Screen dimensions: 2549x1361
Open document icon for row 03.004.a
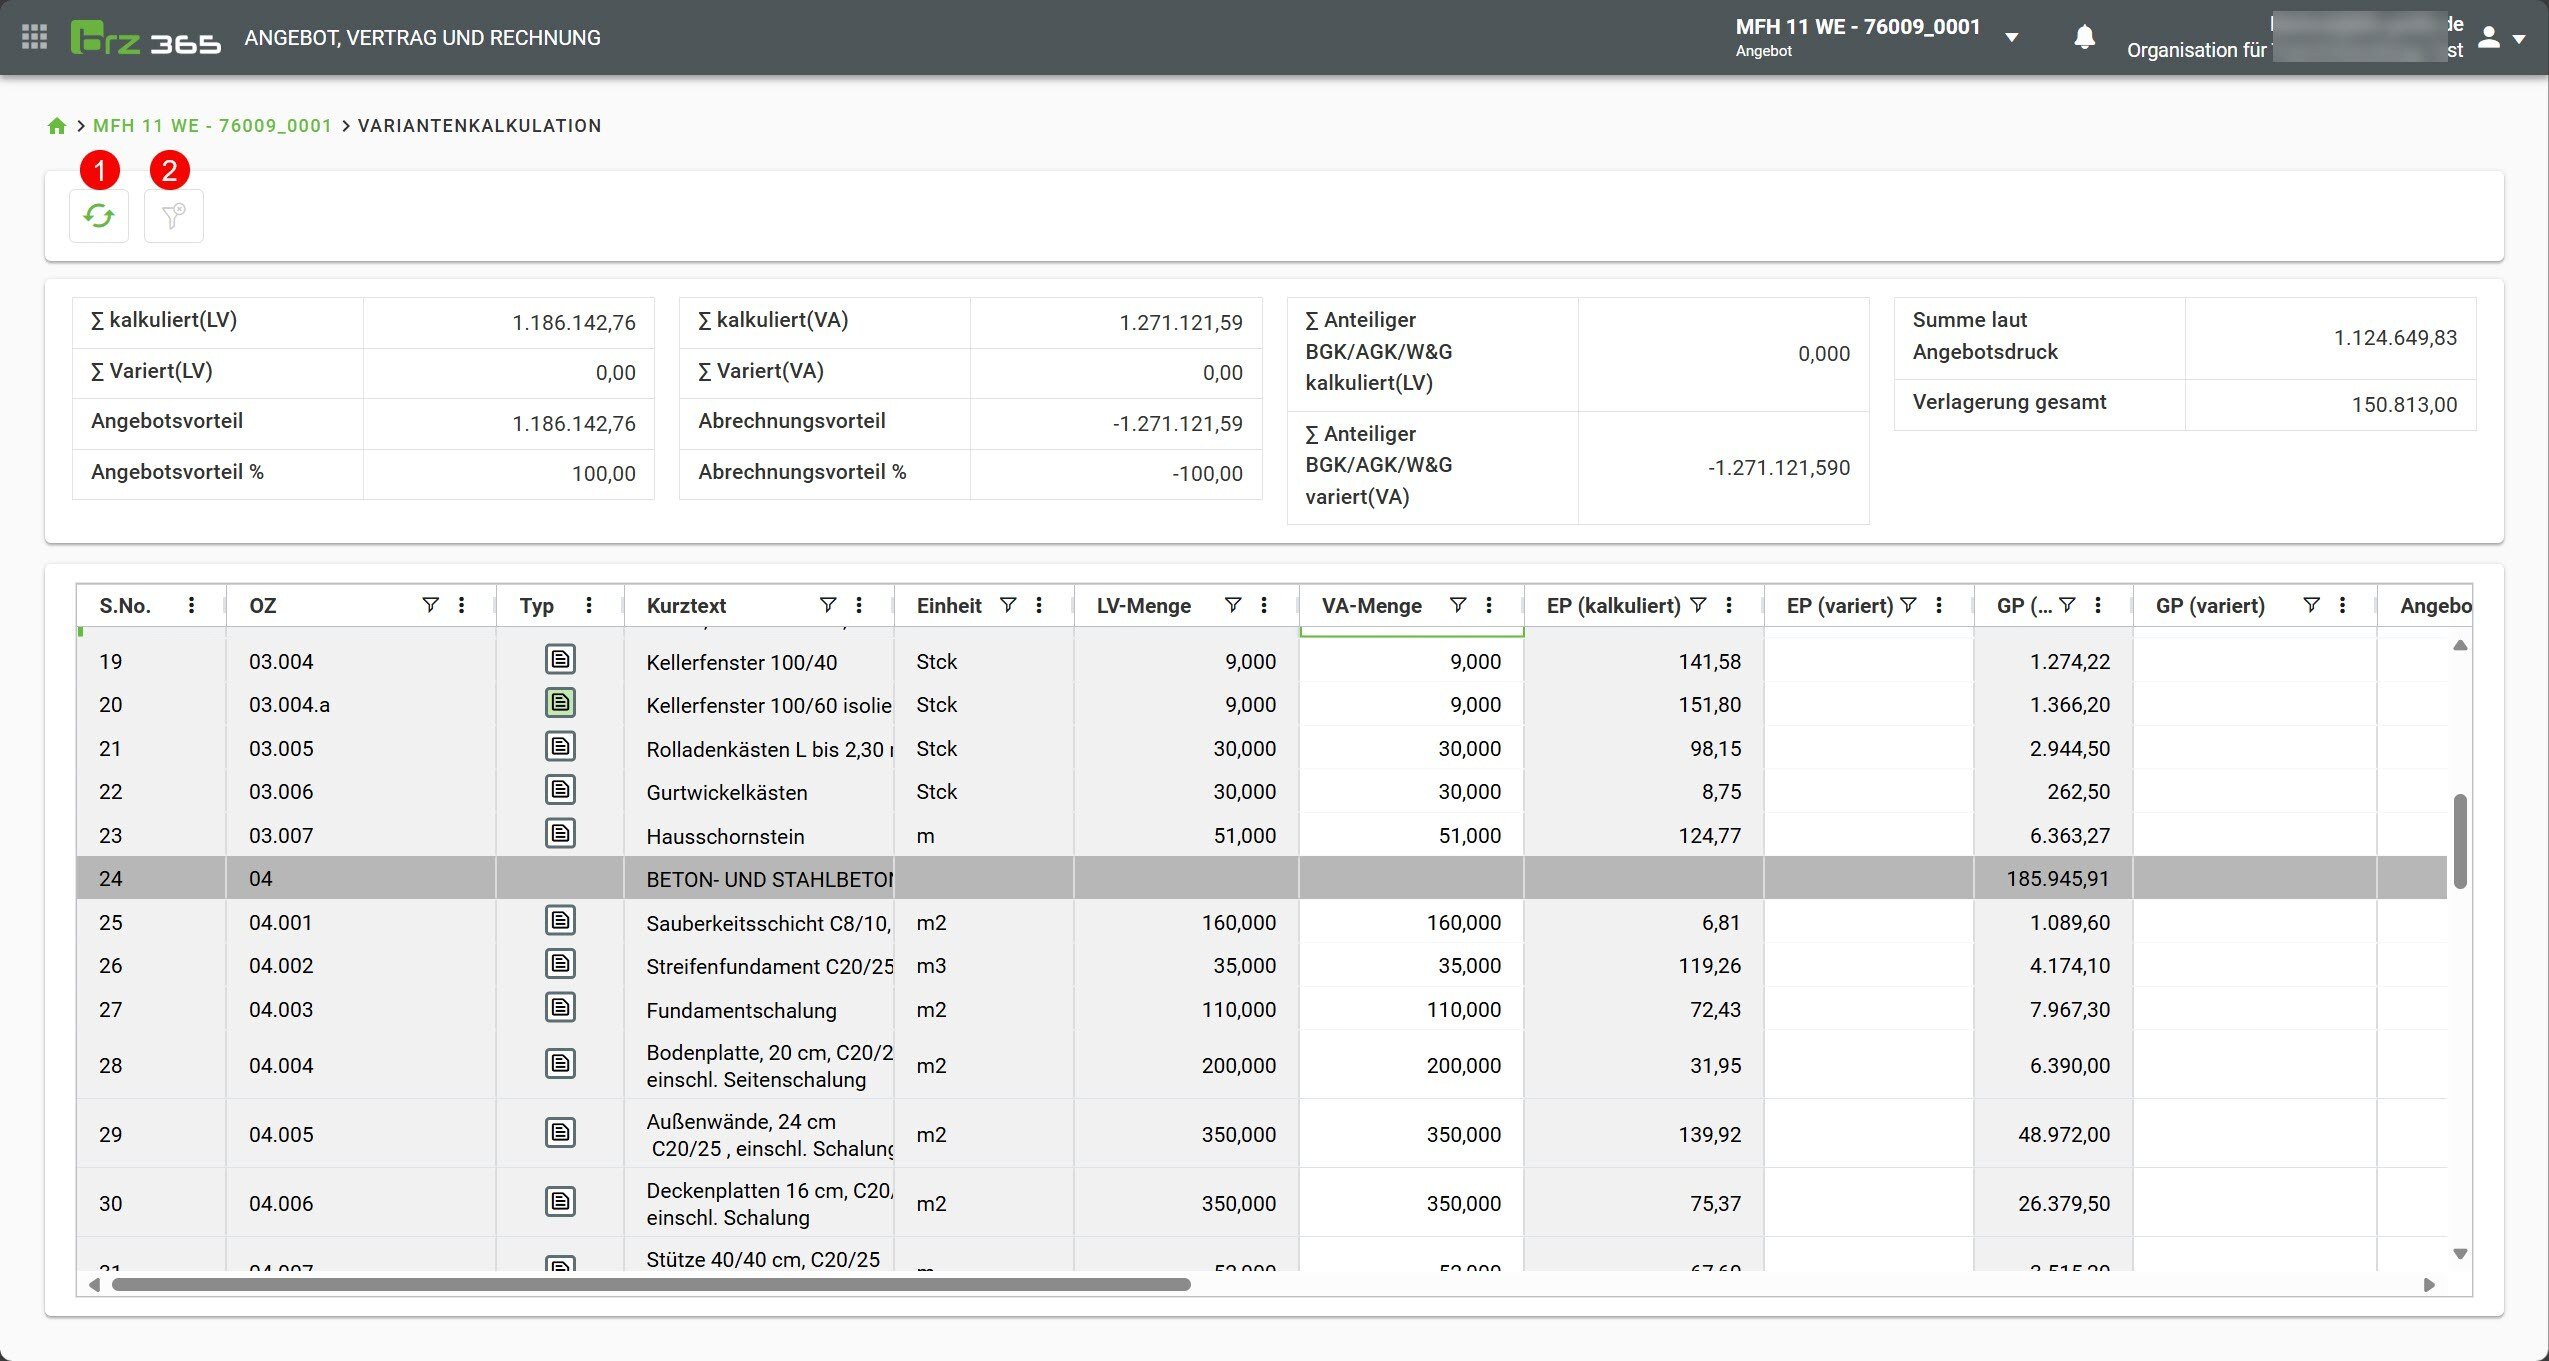[560, 703]
